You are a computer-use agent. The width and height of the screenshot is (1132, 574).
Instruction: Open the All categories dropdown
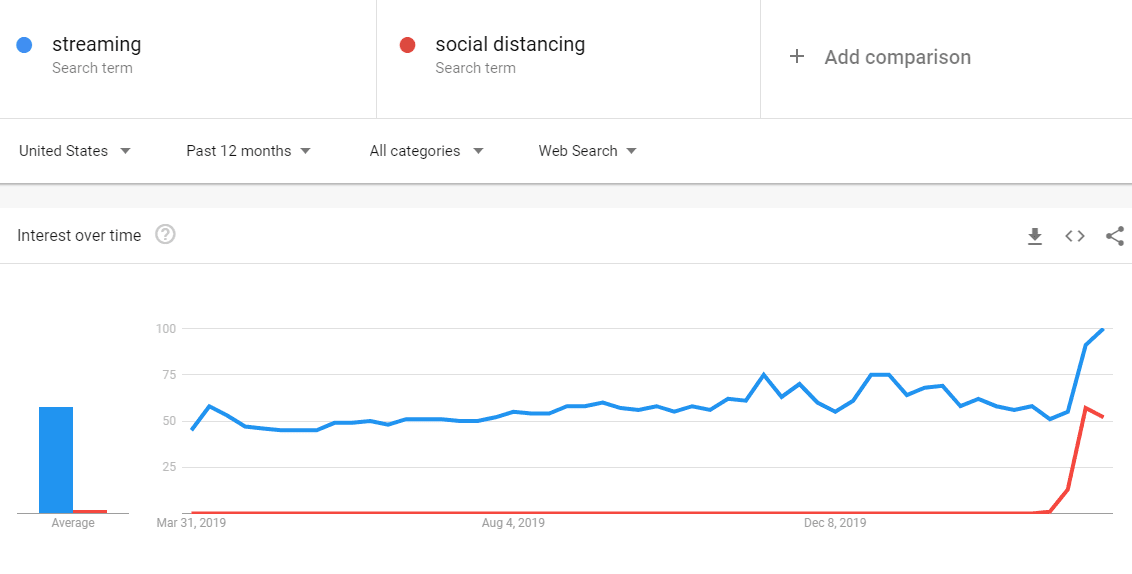click(426, 151)
